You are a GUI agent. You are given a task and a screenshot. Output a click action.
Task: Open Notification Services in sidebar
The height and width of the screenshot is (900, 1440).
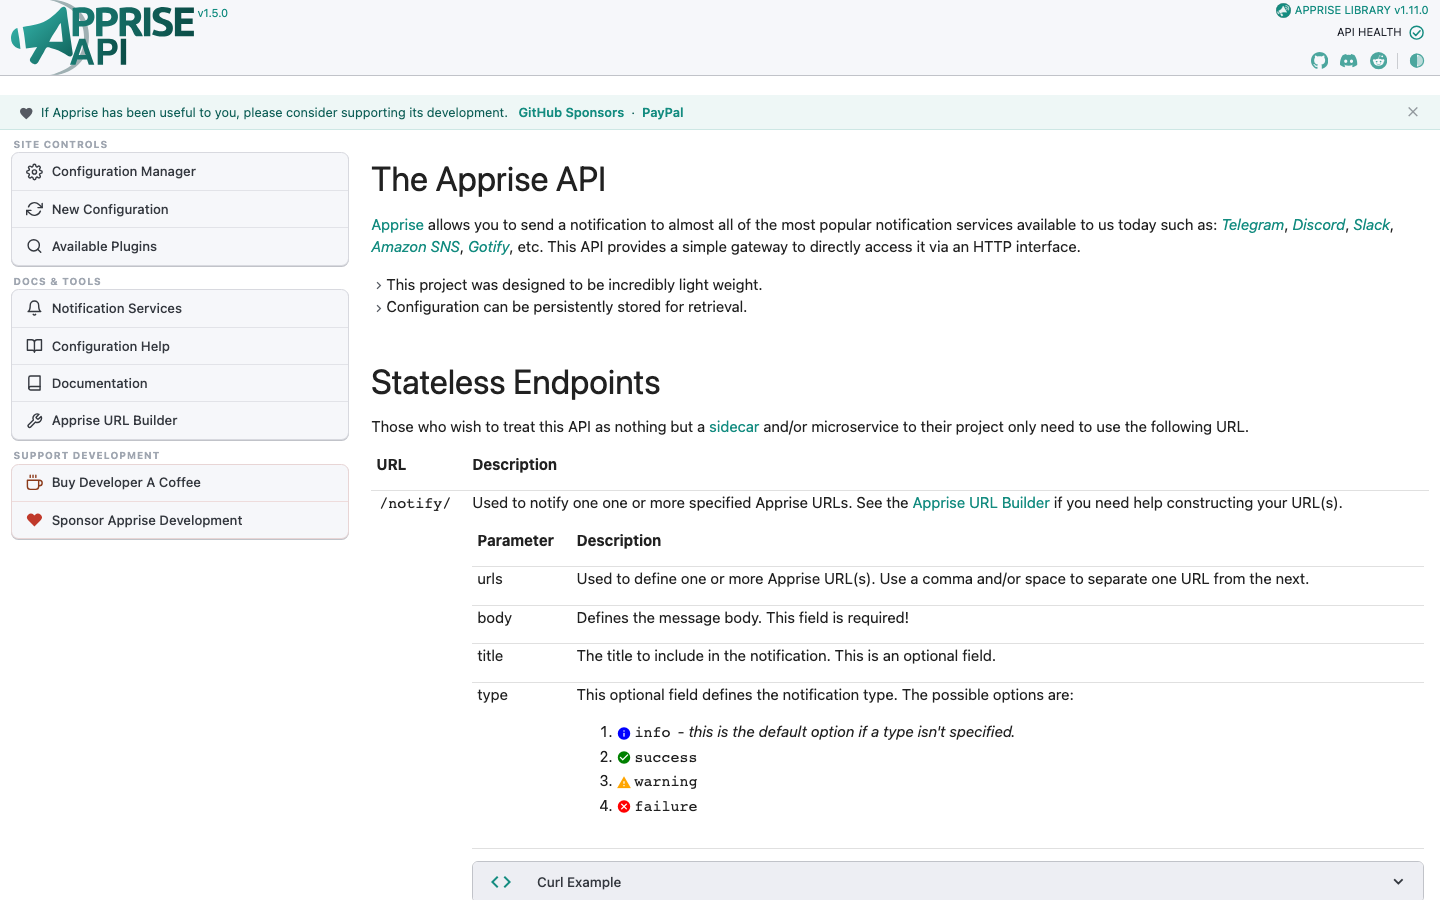[x=180, y=308]
